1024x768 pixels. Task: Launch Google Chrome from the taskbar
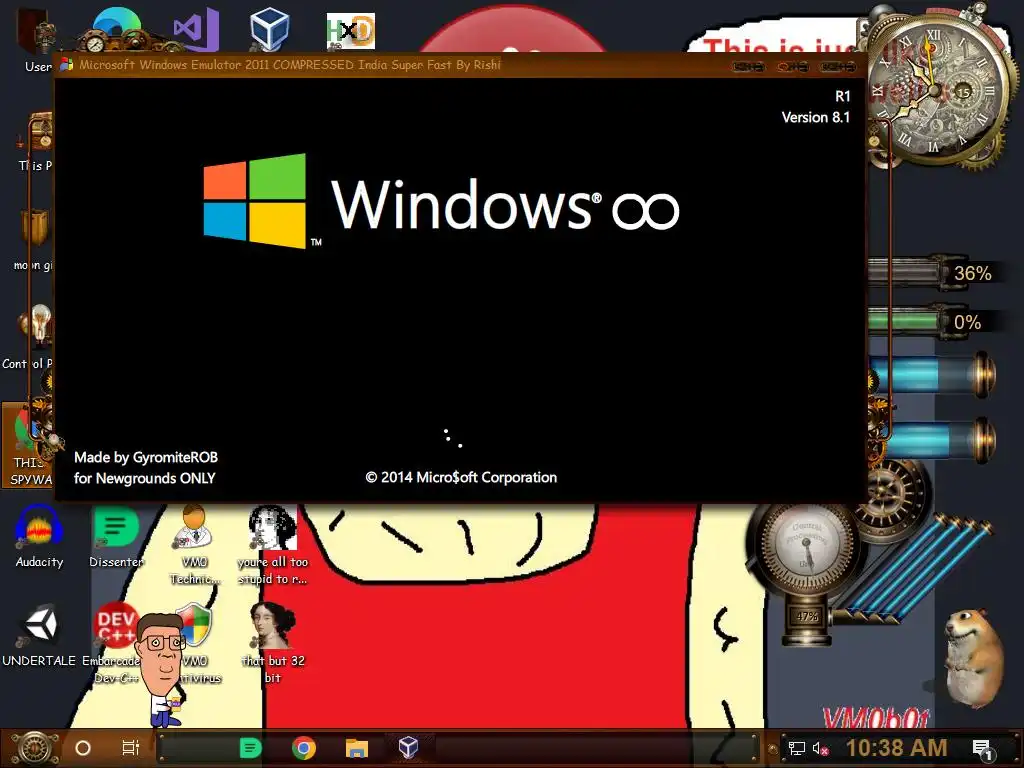(x=304, y=748)
